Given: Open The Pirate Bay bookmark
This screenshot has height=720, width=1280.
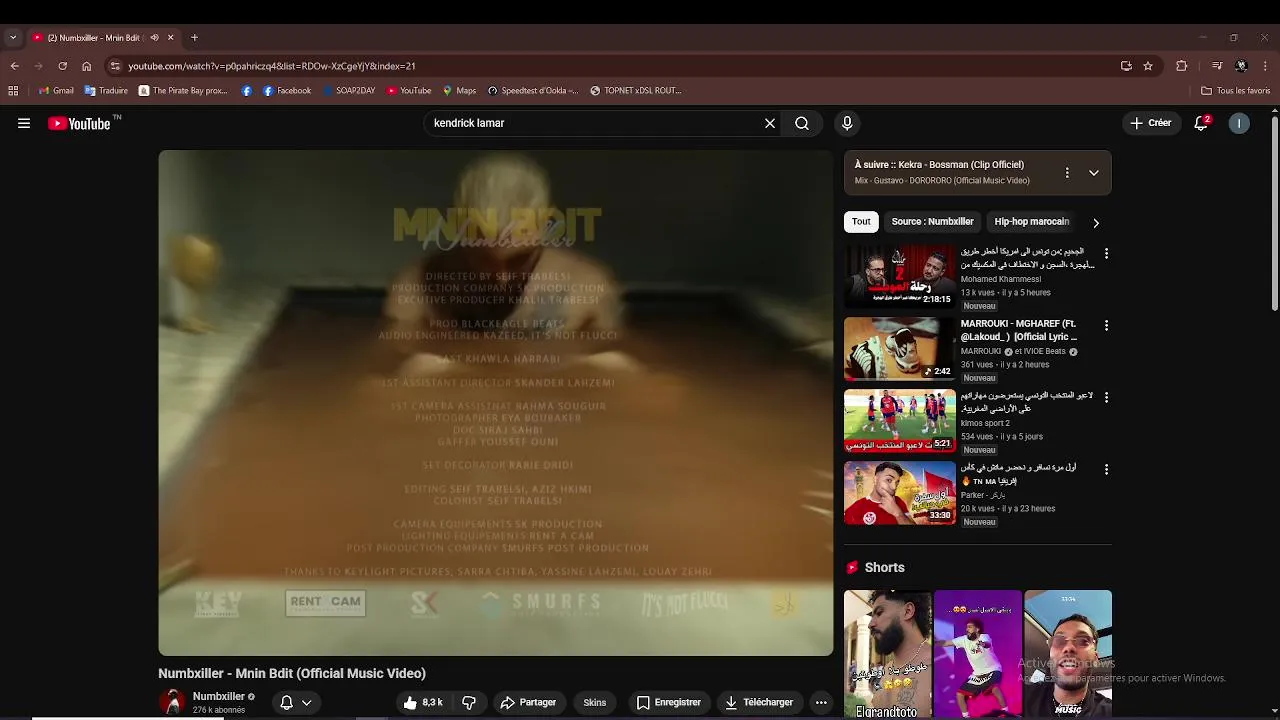Looking at the screenshot, I should (x=183, y=90).
